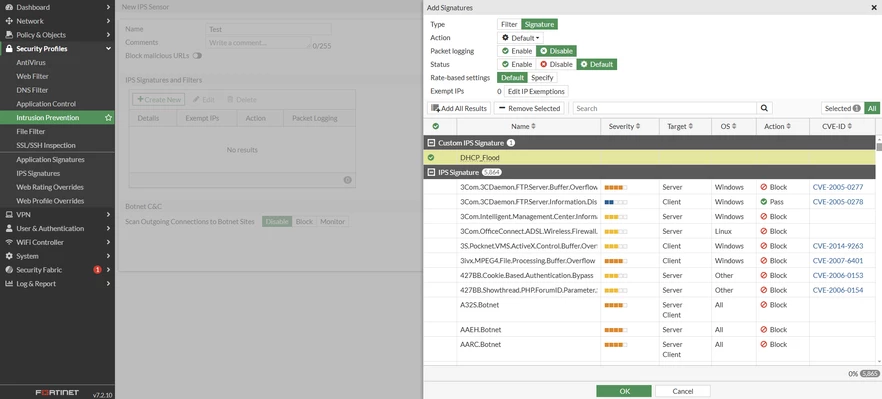Click the Remove Selected button

pos(529,108)
